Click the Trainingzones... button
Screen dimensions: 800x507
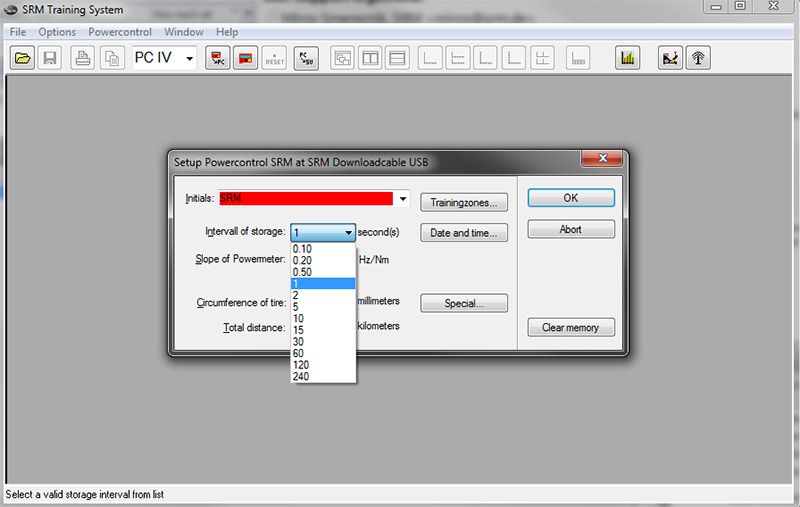[464, 202]
